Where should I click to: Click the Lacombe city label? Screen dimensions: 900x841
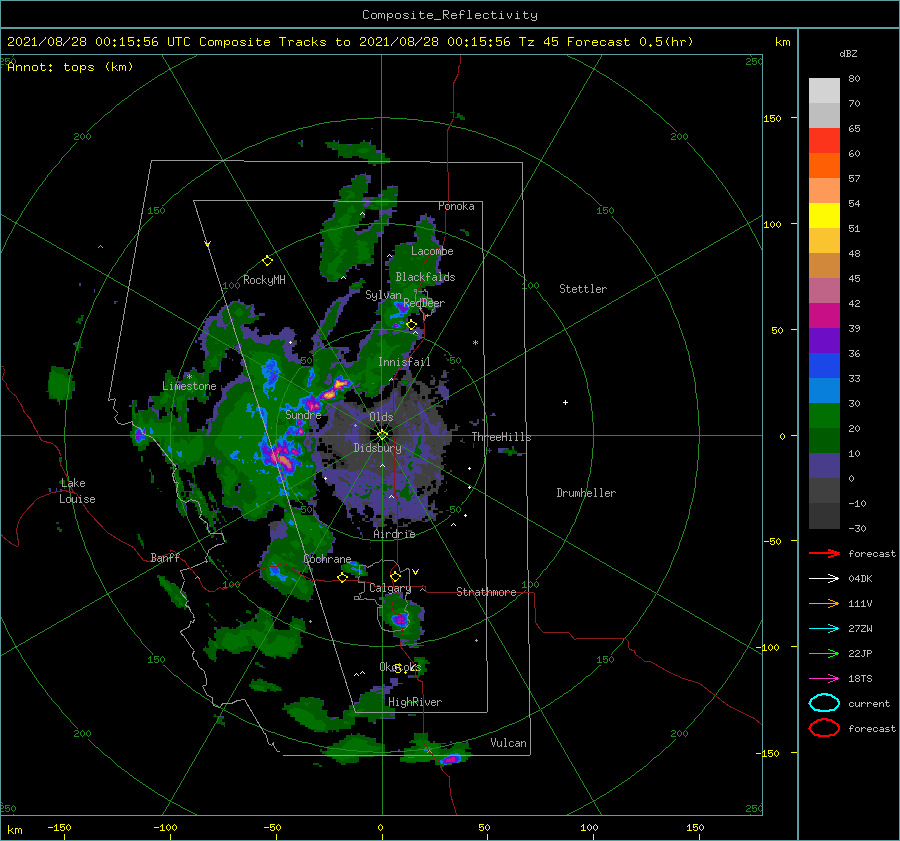pyautogui.click(x=432, y=251)
